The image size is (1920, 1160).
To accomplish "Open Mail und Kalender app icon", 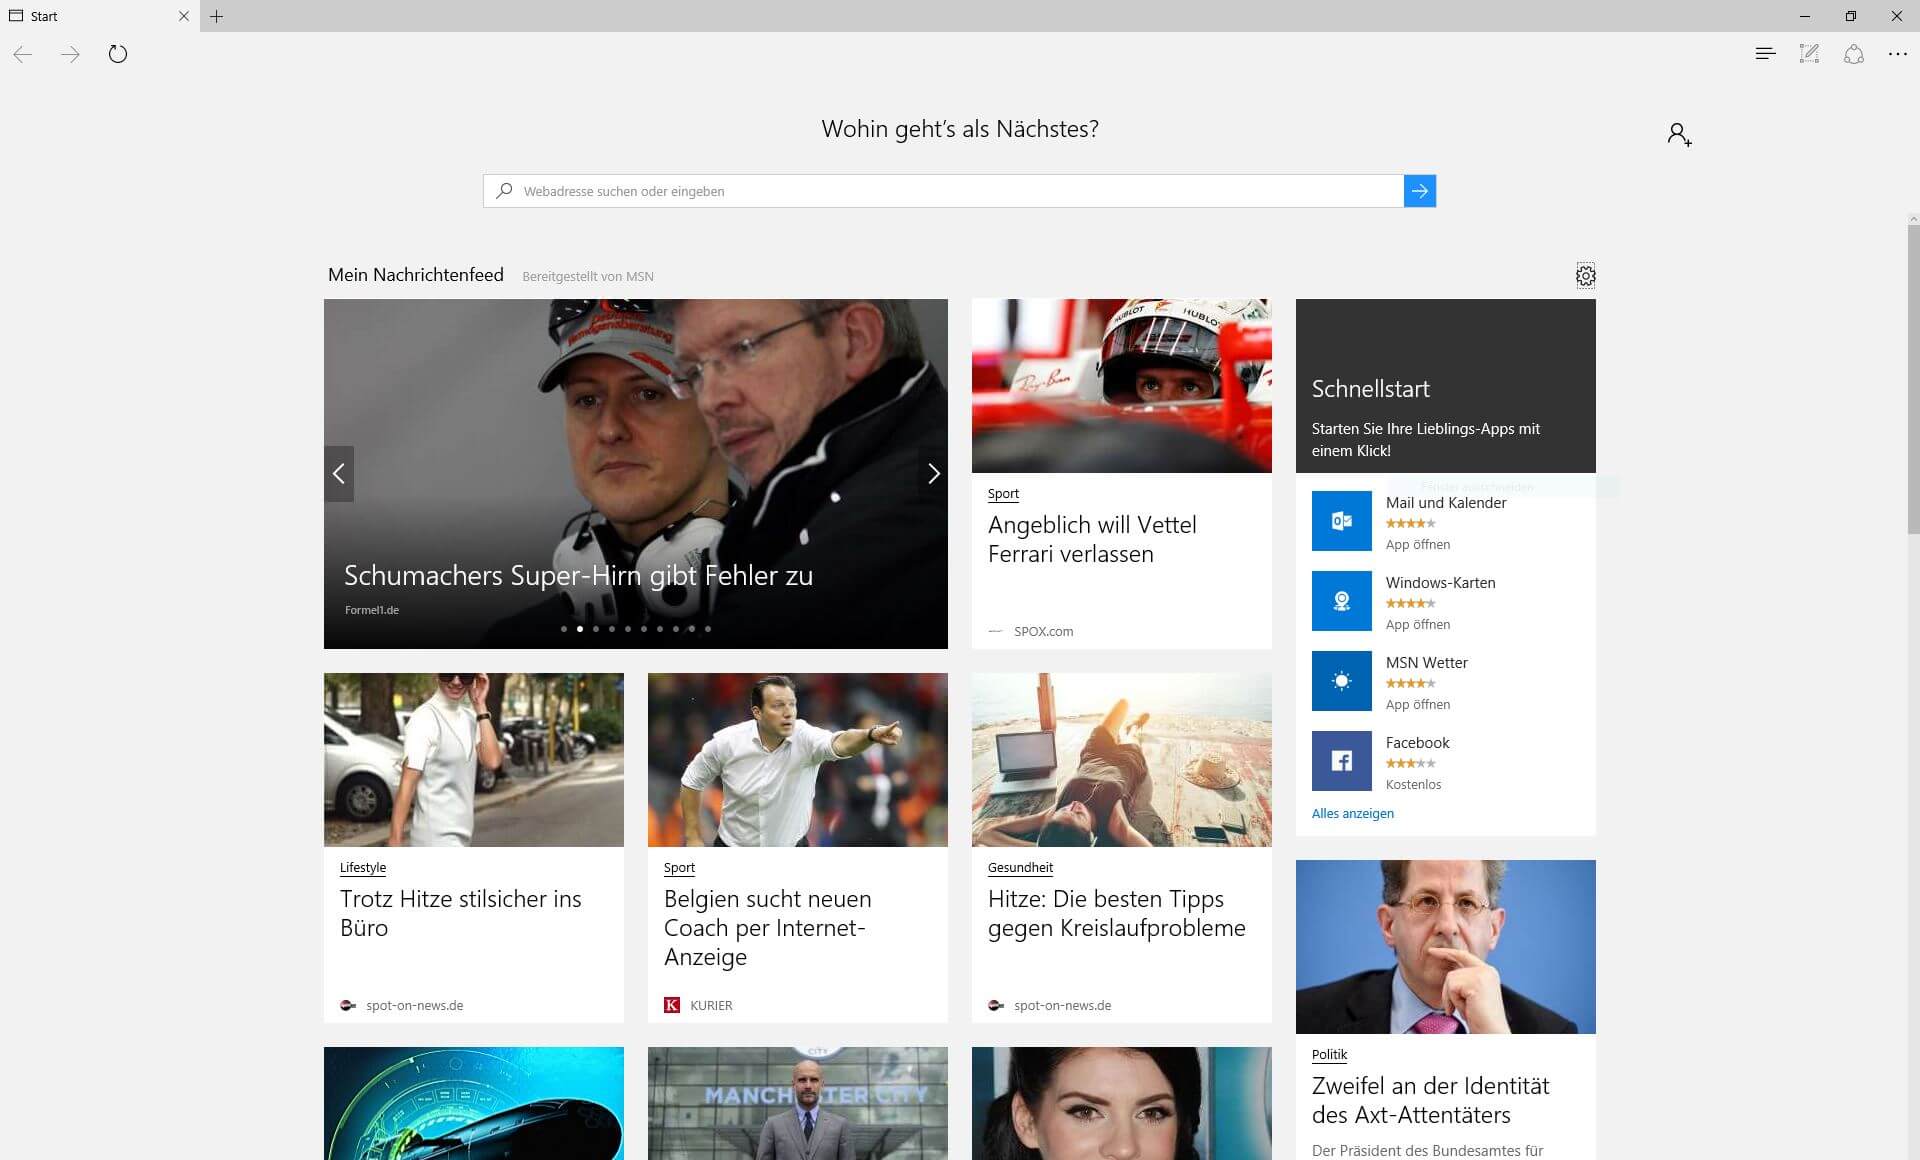I will [1342, 521].
